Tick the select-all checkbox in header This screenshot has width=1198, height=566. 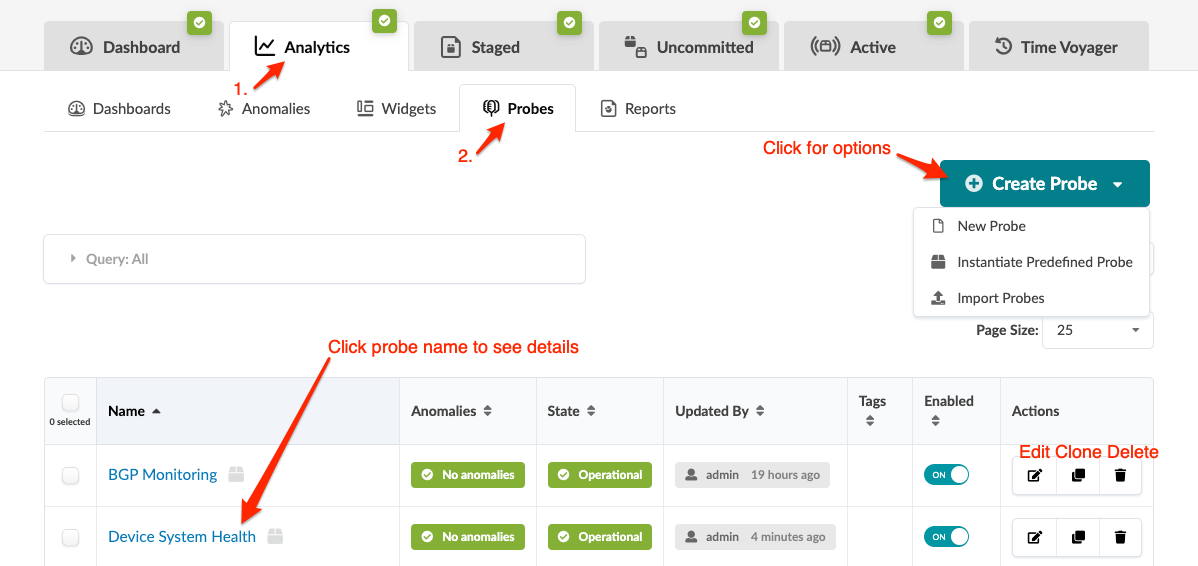click(70, 403)
